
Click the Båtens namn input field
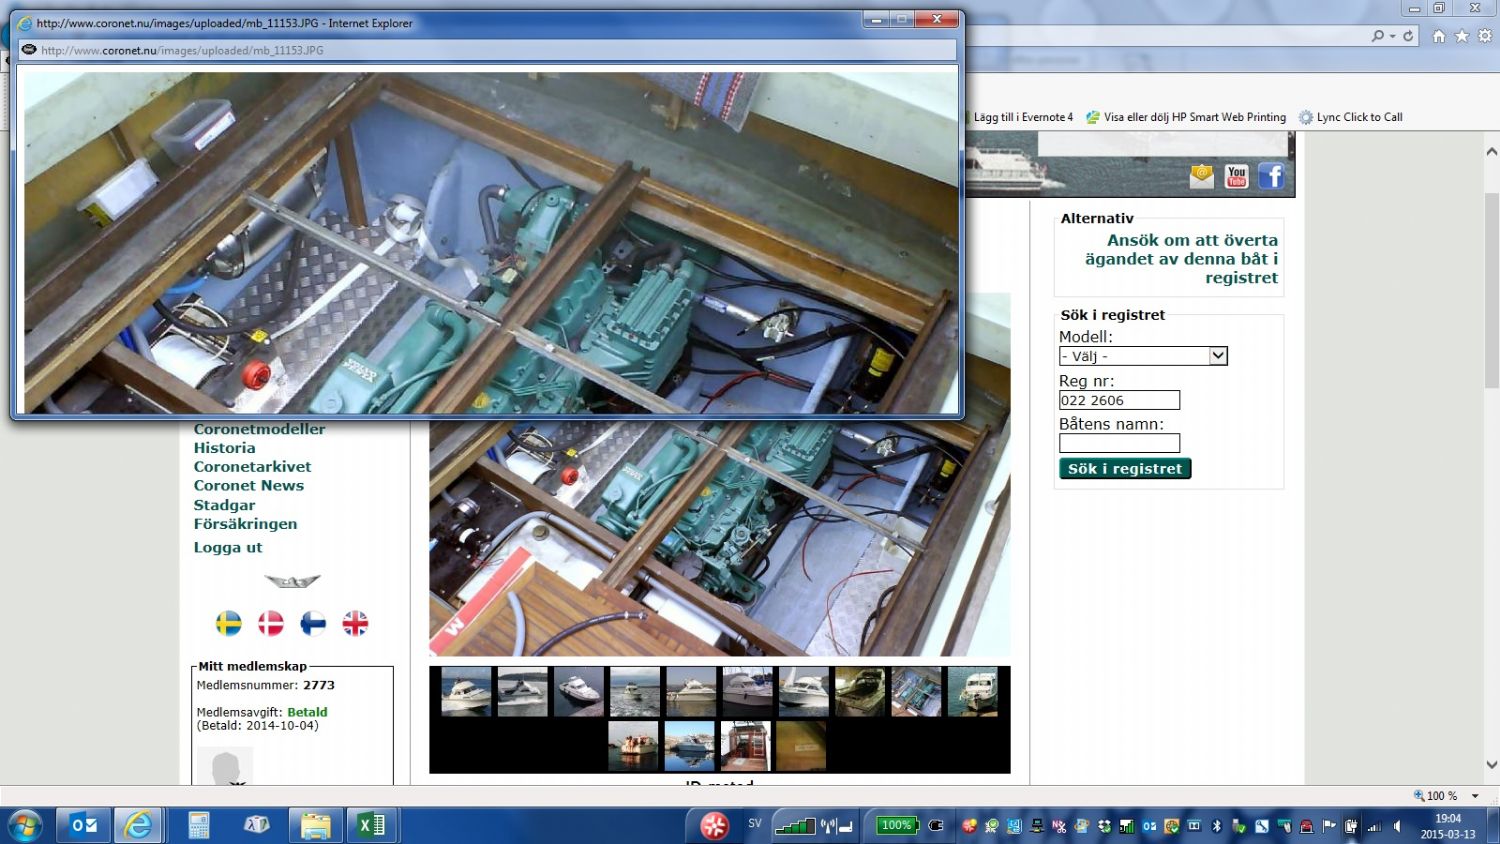pos(1119,443)
